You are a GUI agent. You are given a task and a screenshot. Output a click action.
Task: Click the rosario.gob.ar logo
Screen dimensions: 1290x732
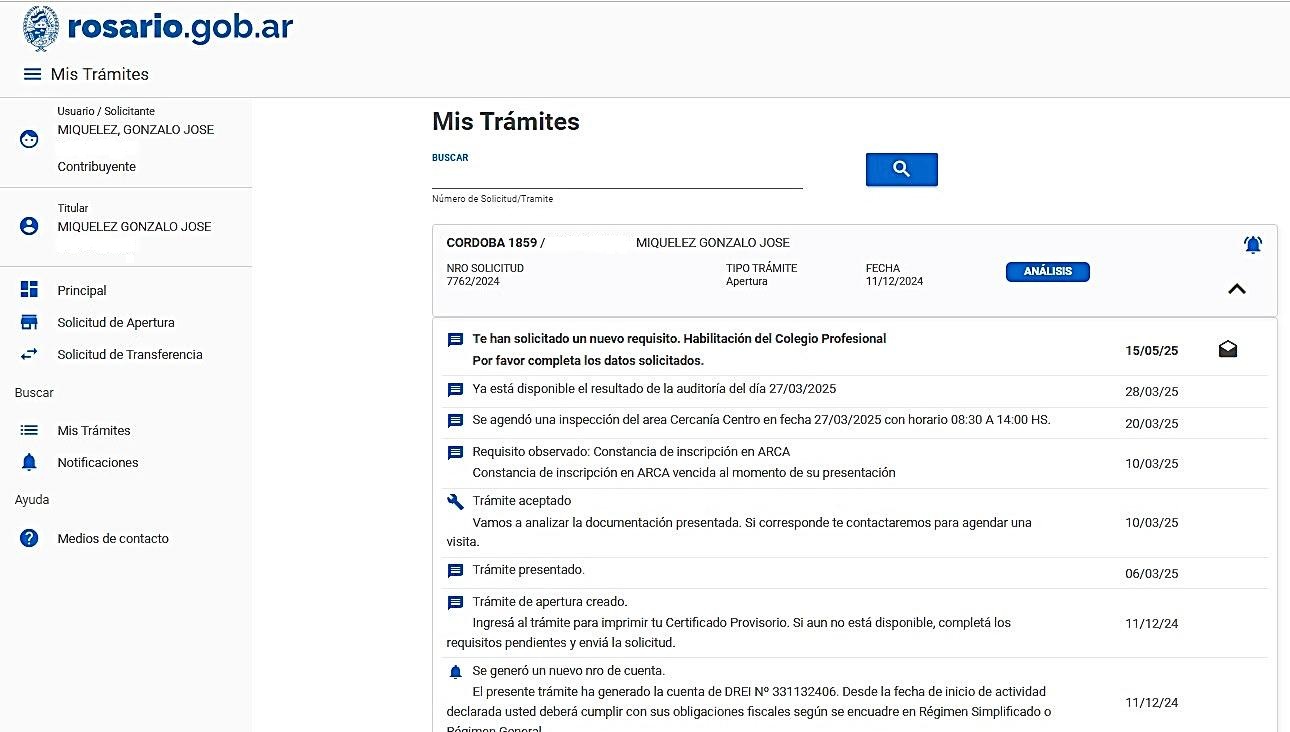158,28
